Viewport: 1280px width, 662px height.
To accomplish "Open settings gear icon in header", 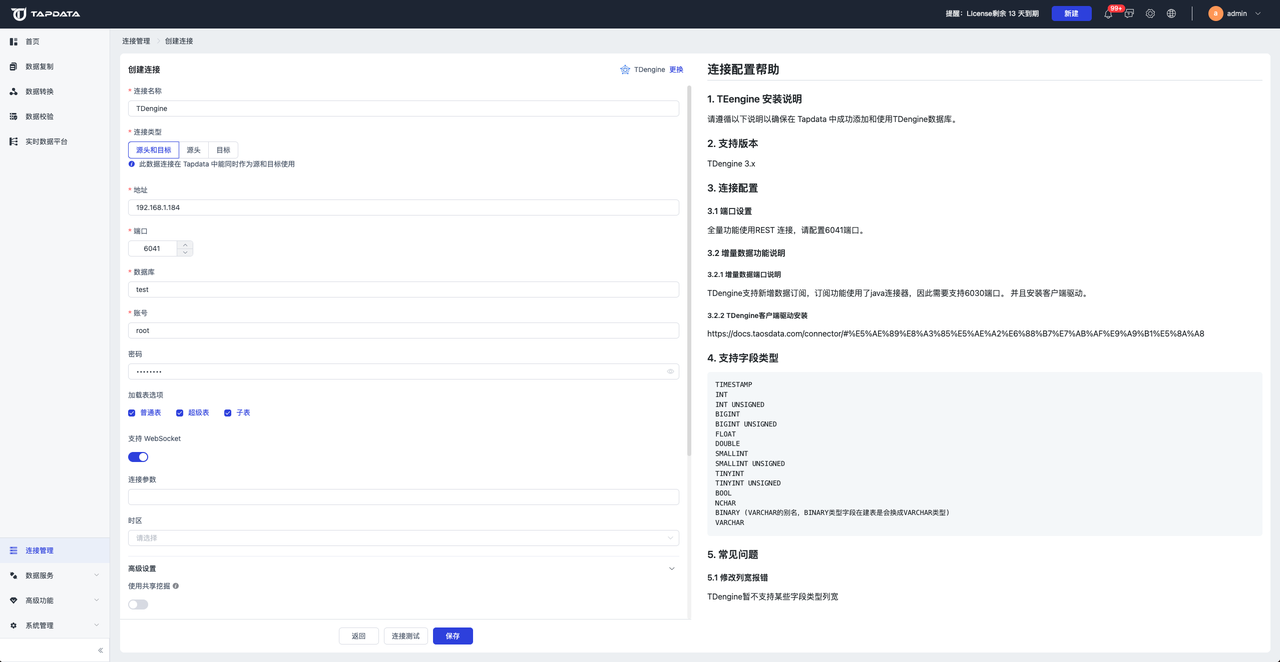I will (1150, 14).
